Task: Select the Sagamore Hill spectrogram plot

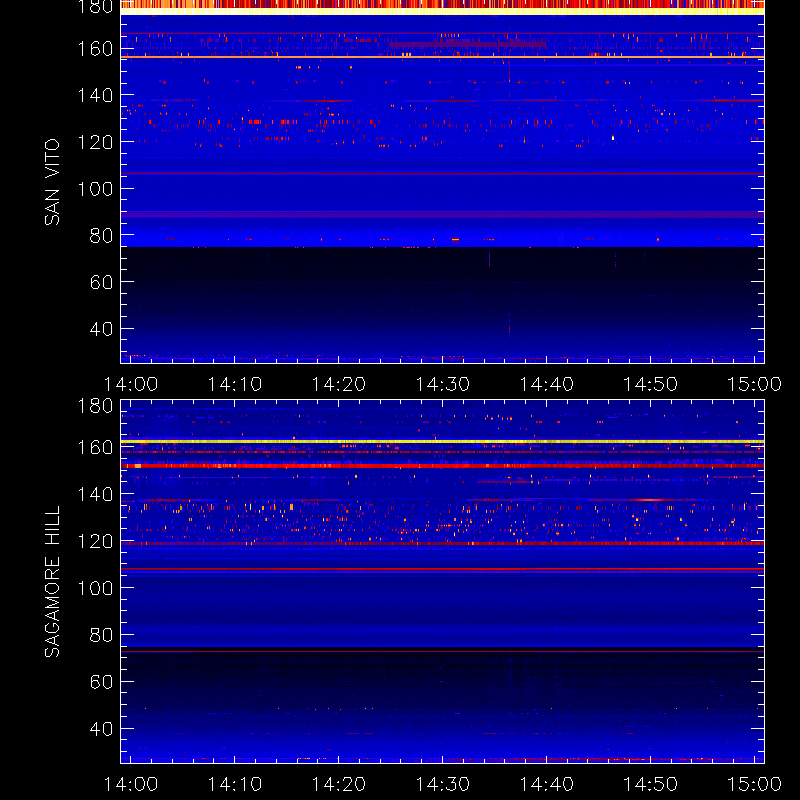Action: (442, 581)
